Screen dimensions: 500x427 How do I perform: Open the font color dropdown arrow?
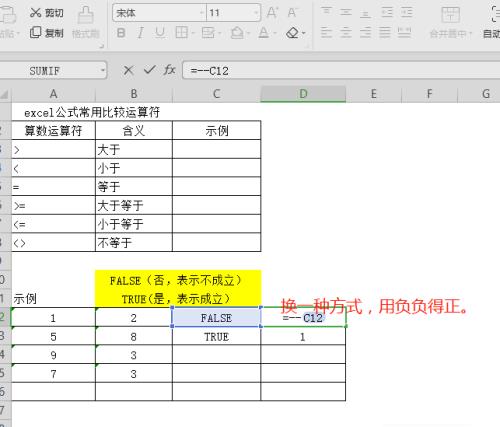click(275, 33)
